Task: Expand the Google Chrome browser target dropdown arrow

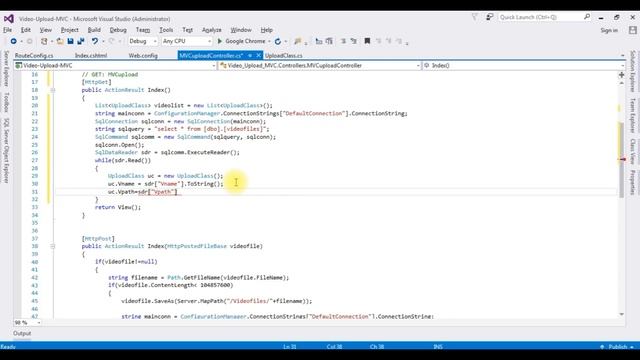Action: pos(269,41)
